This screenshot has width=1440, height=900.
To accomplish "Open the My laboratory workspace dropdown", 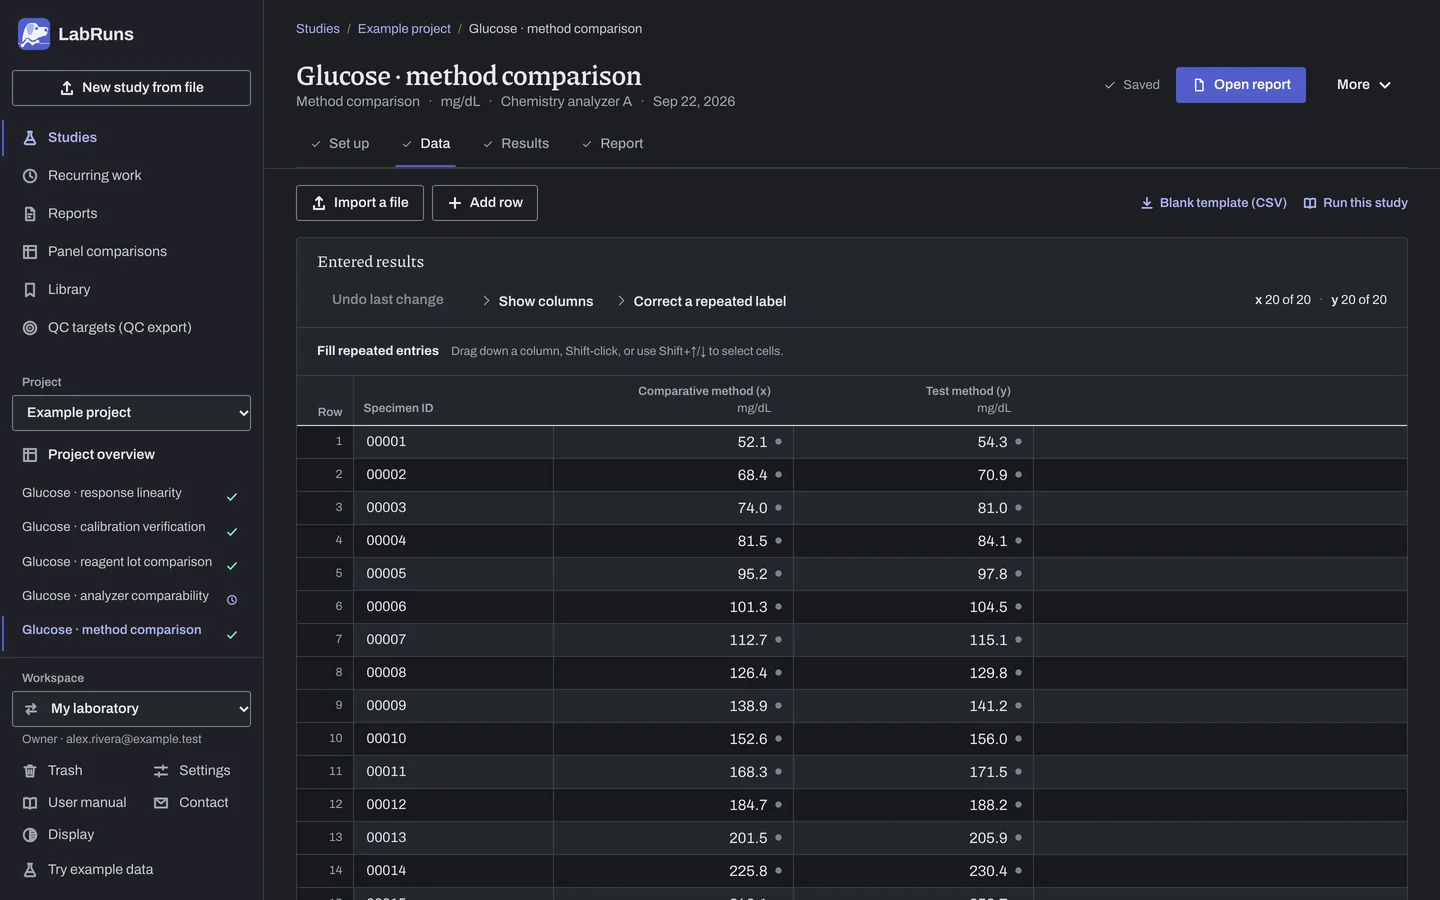I will 131,709.
